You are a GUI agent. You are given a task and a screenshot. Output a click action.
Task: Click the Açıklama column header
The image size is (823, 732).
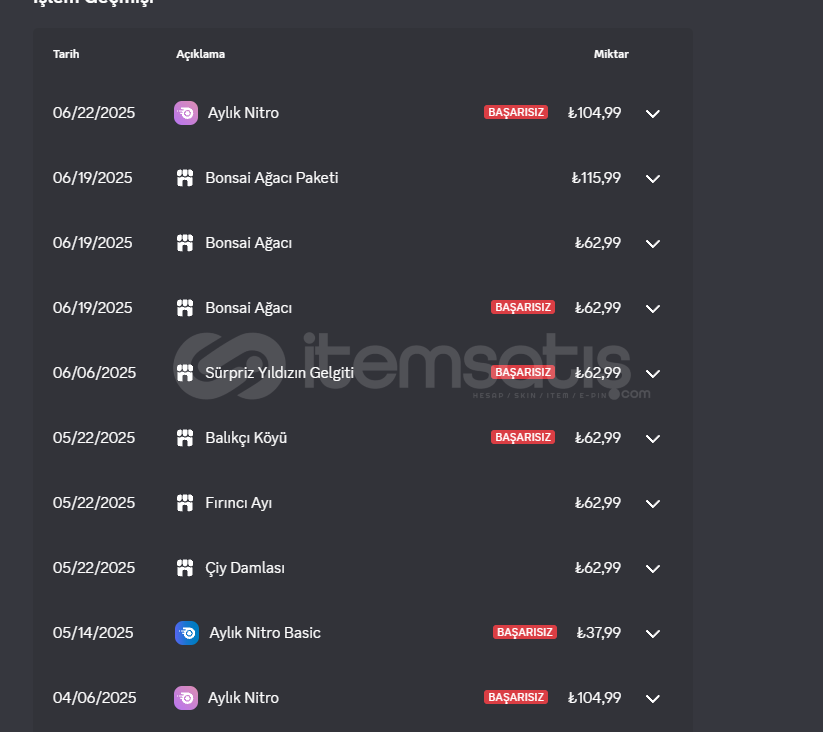201,54
